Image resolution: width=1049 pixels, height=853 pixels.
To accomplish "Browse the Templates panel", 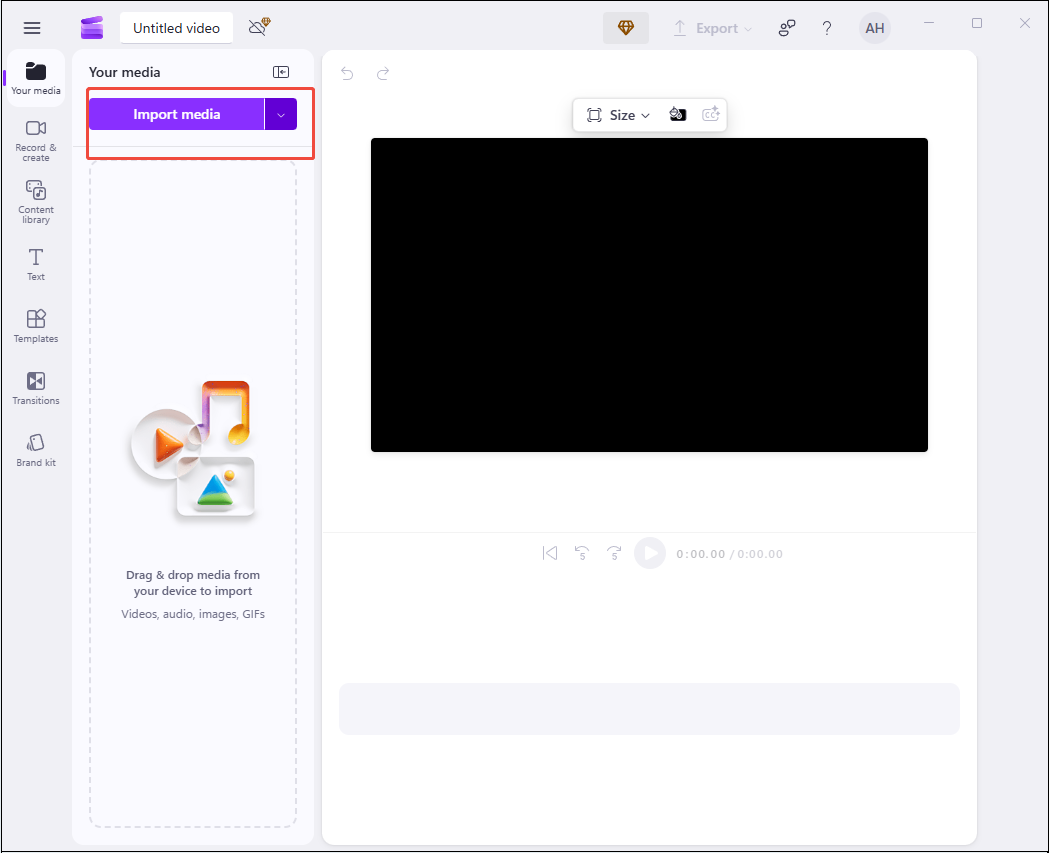I will (35, 326).
